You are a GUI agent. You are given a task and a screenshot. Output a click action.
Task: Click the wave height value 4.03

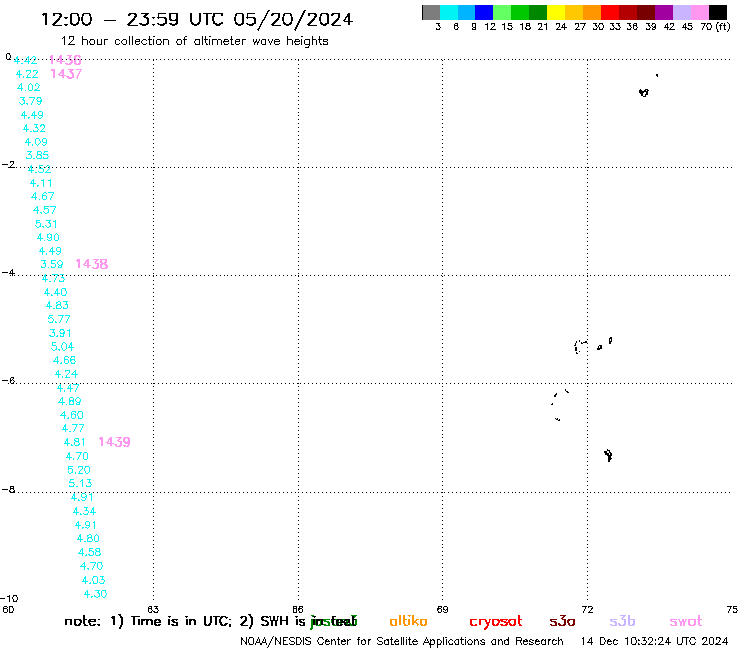(x=93, y=580)
